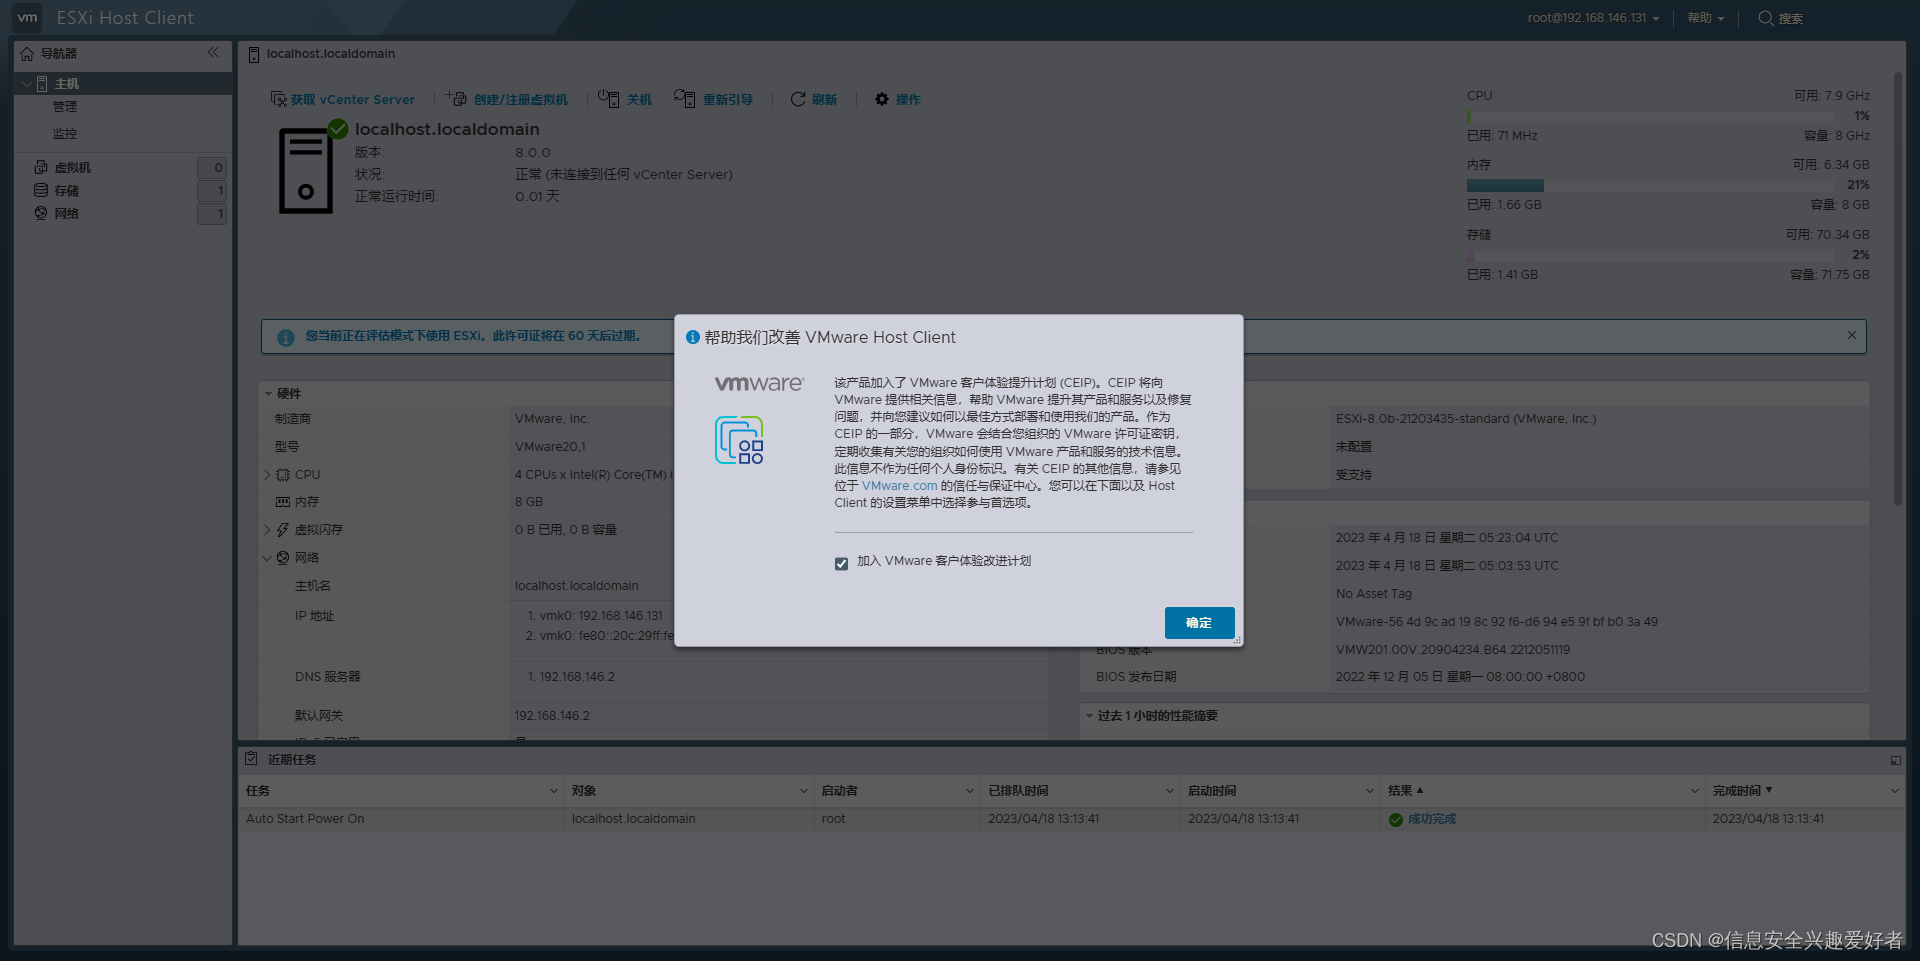This screenshot has width=1920, height=961.
Task: Open the Help dropdown menu
Action: [x=1705, y=18]
